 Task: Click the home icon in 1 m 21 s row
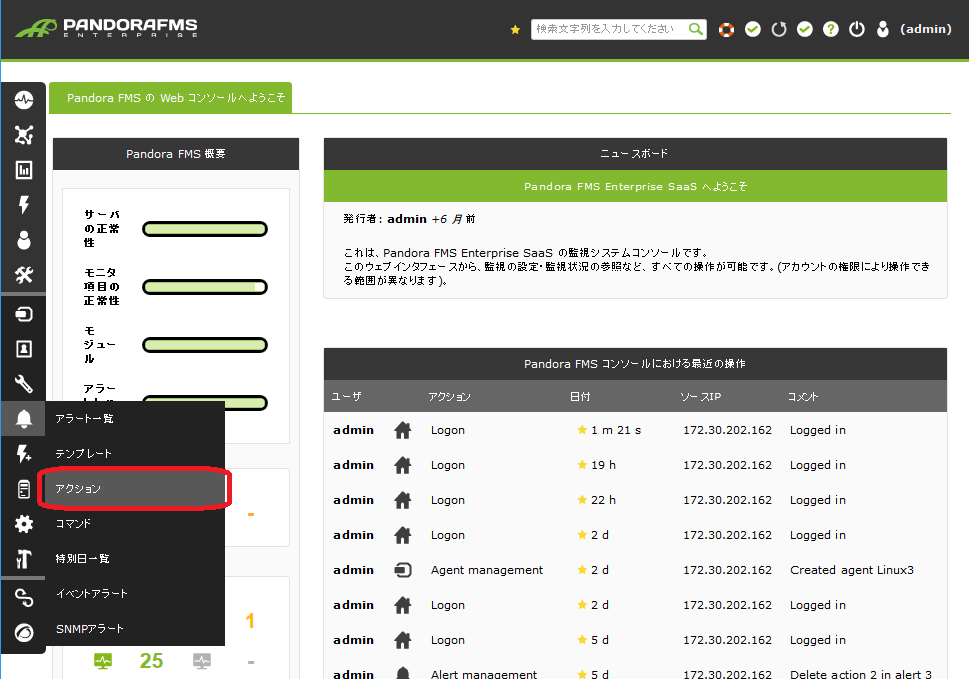point(402,430)
